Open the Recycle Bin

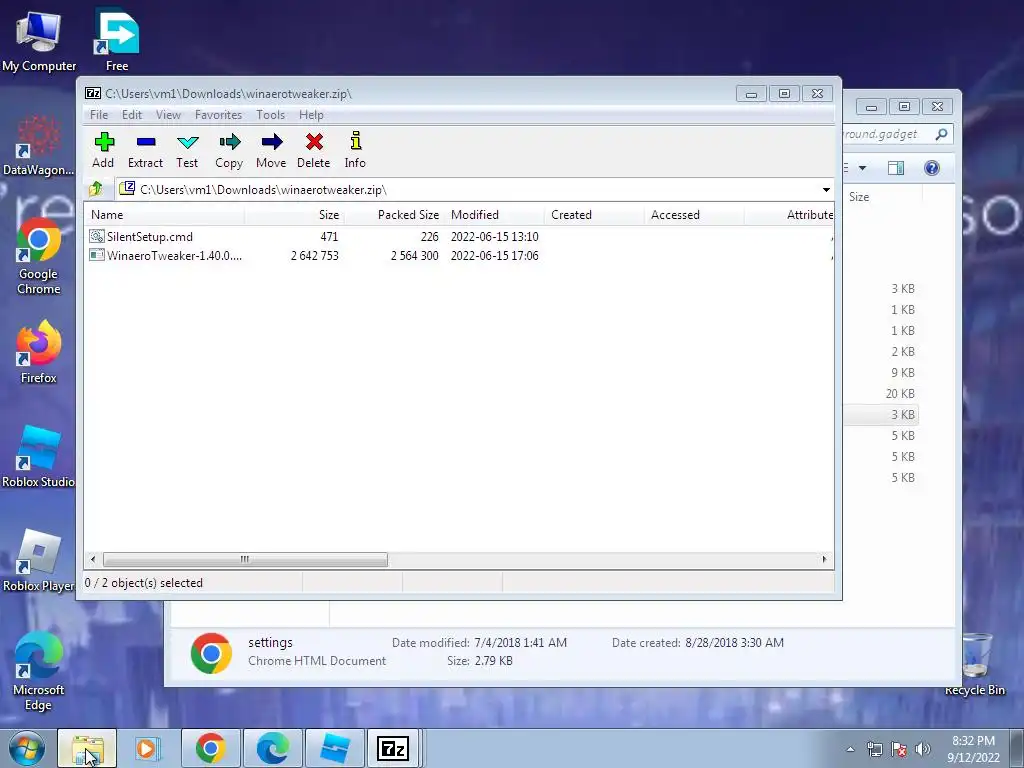tap(975, 665)
